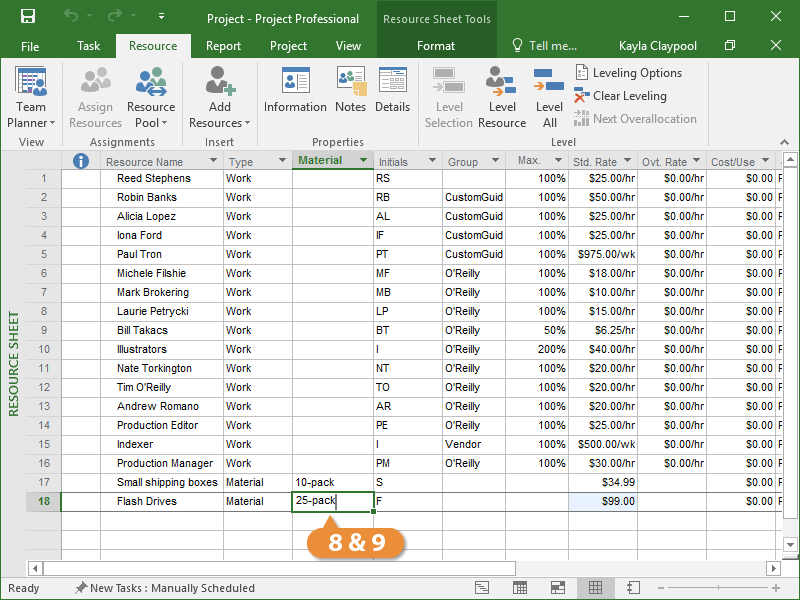Viewport: 800px width, 600px height.
Task: Open resource Information dialog
Action: (295, 90)
